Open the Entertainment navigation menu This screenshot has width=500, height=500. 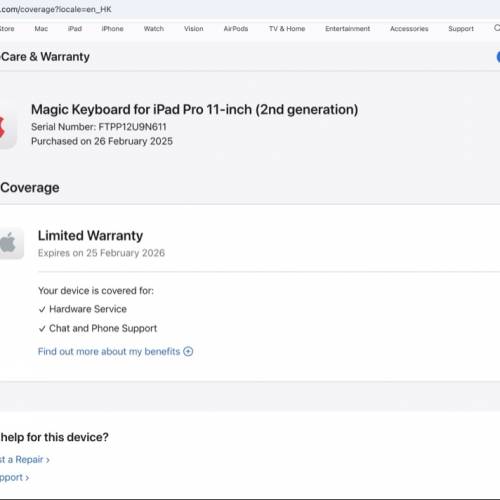coord(347,29)
